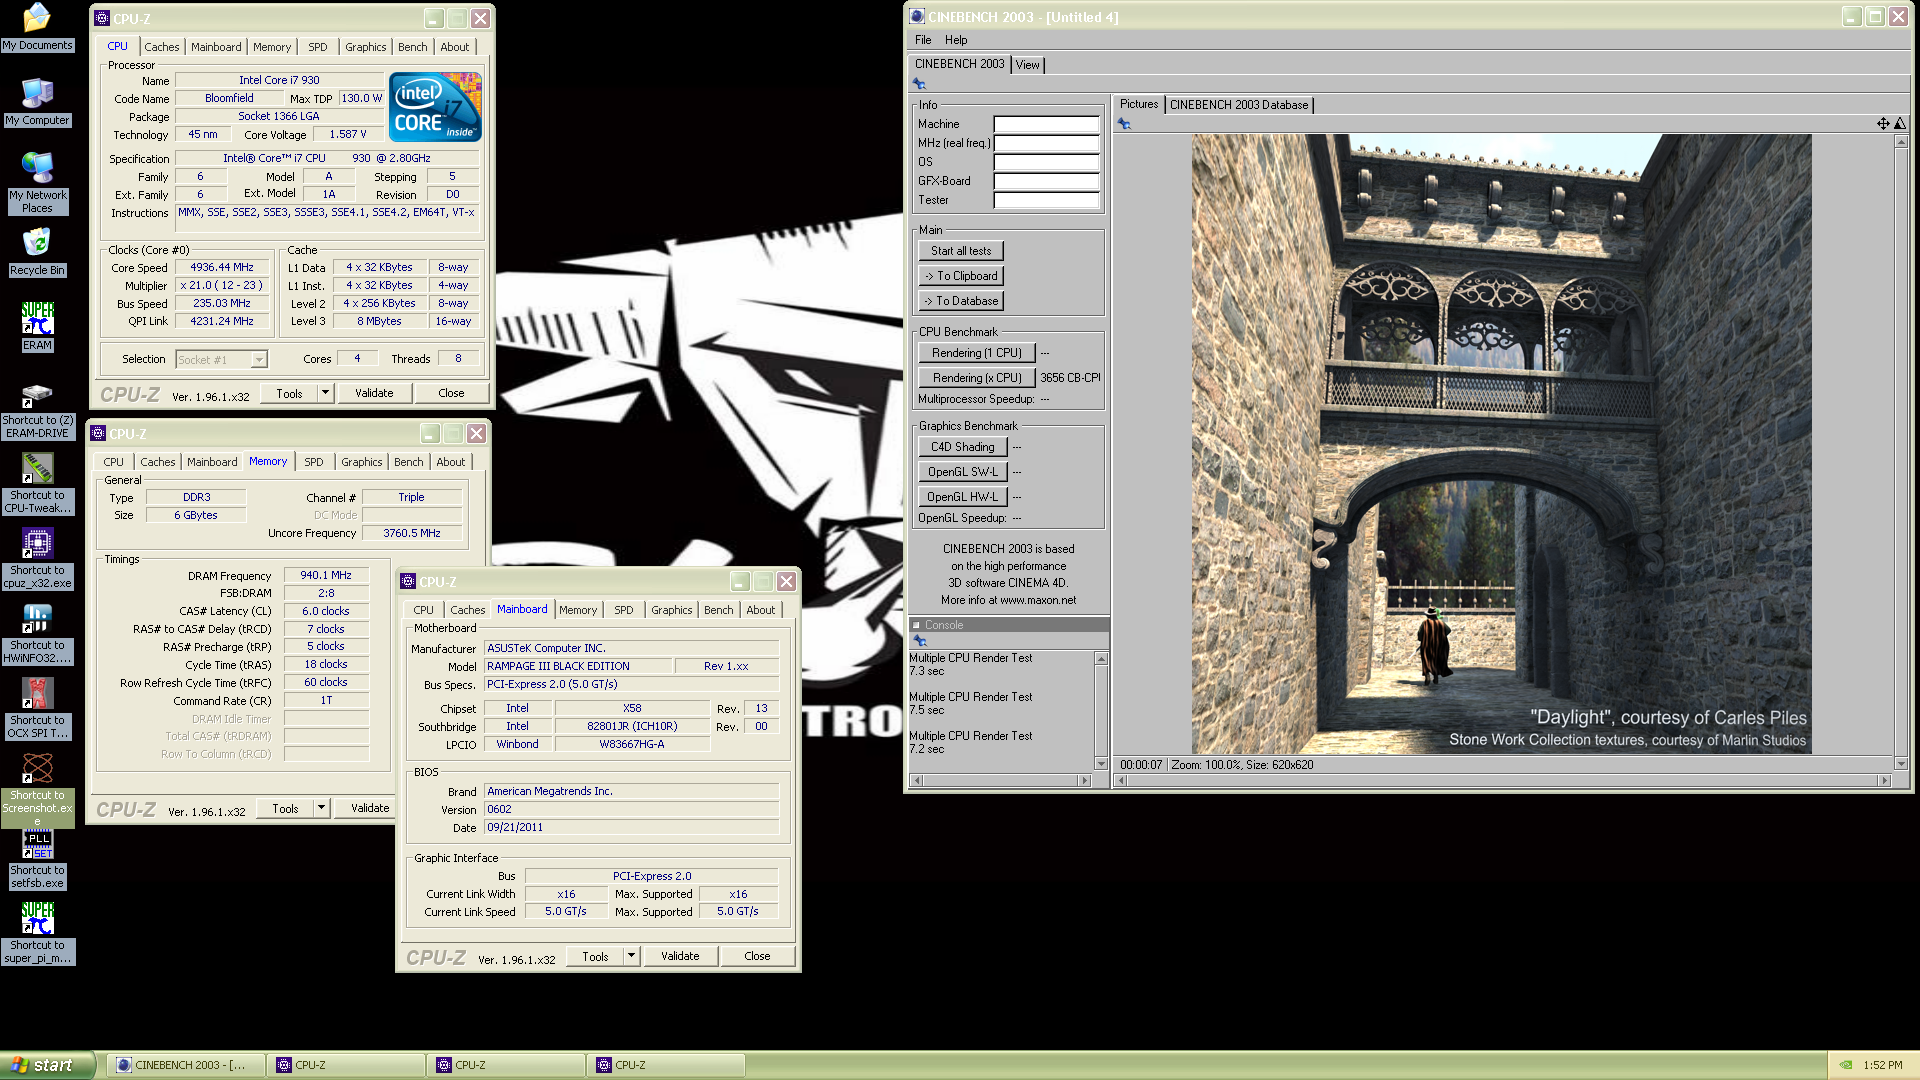
Task: Click the Core Speed 4936.44 MHz value
Action: 222,268
